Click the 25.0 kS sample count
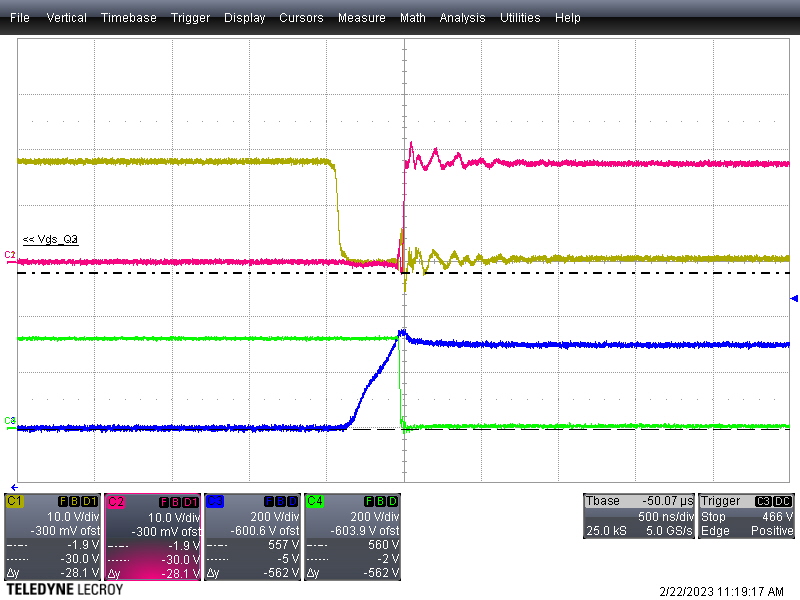 606,531
